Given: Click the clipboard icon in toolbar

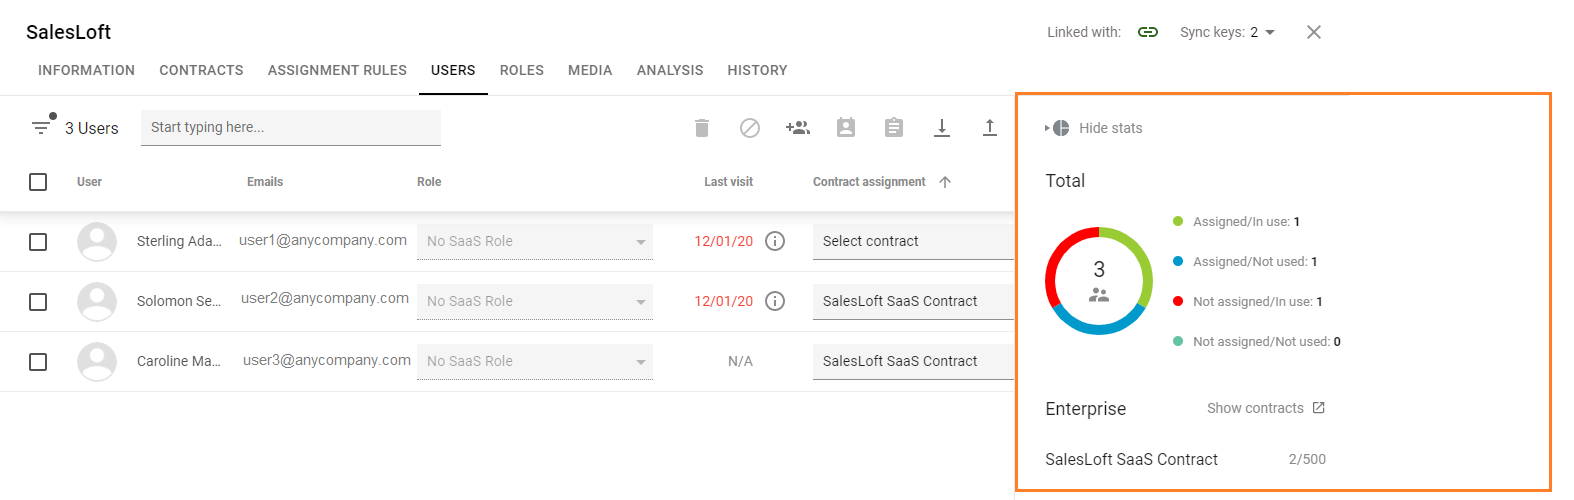Looking at the screenshot, I should 894,128.
